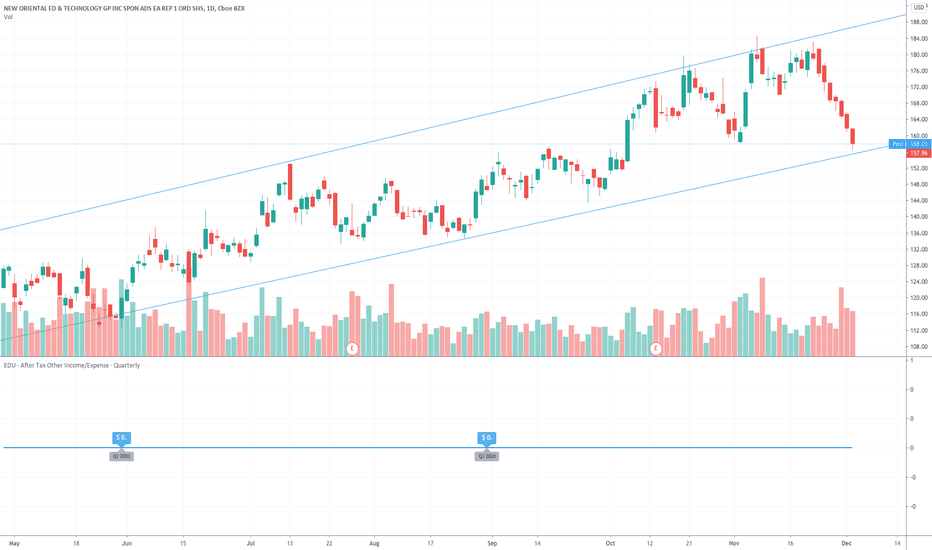Click the 116.00 price axis label

[x=919, y=314]
